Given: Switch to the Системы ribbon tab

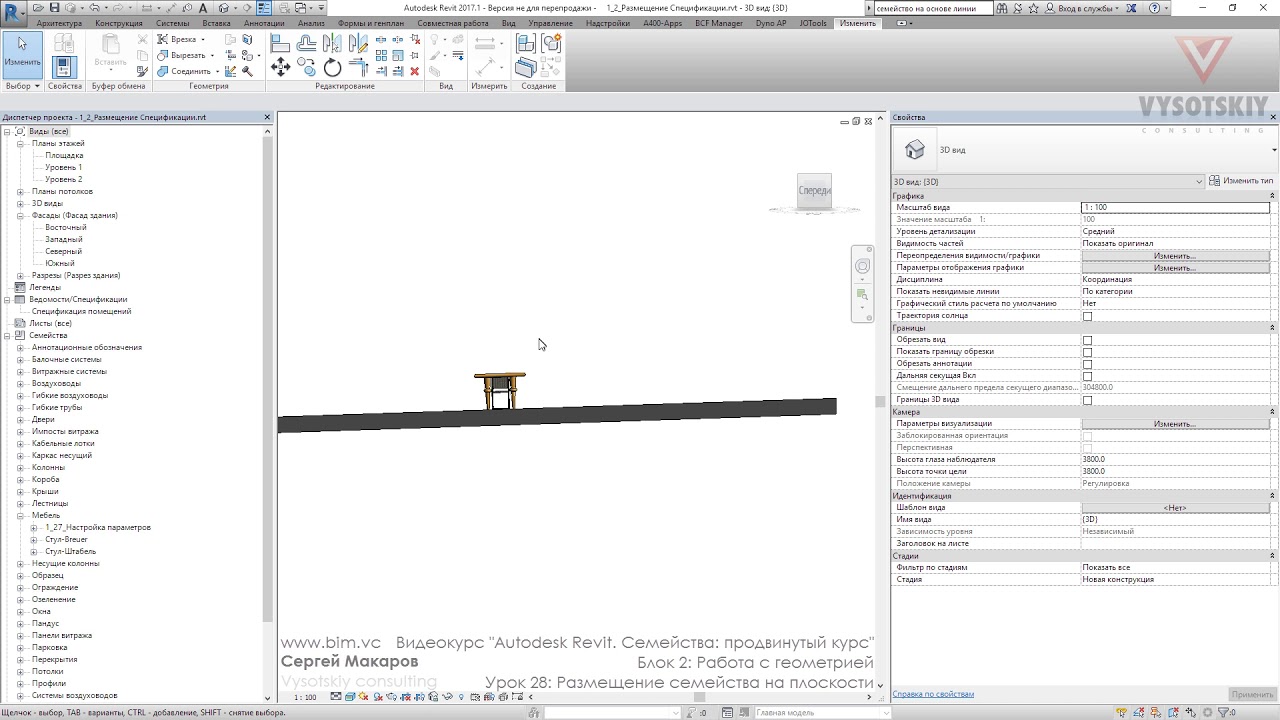Looking at the screenshot, I should 172,23.
